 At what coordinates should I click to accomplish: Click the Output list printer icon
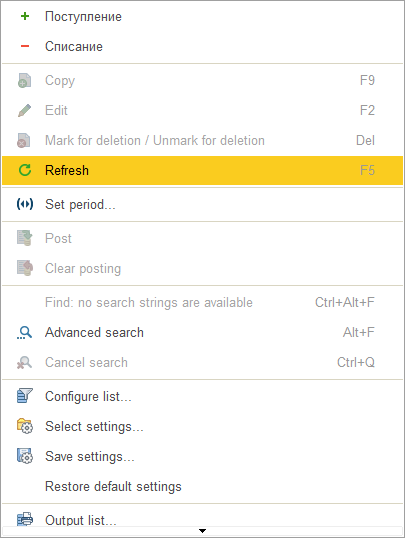point(25,519)
